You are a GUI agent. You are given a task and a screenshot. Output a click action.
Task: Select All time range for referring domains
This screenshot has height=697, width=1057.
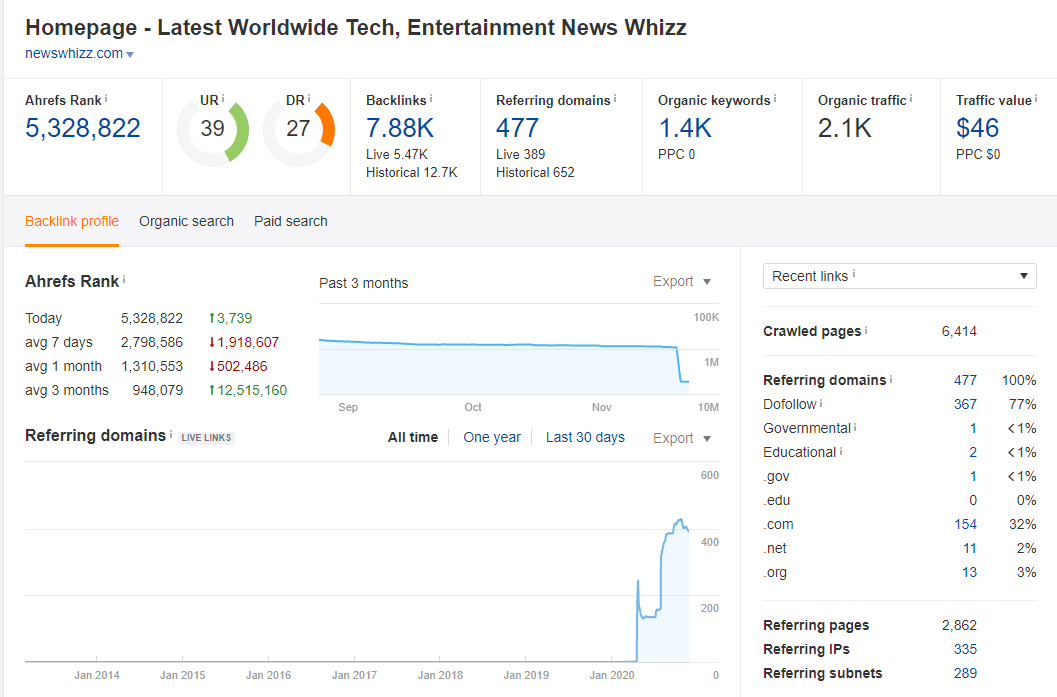coord(412,437)
